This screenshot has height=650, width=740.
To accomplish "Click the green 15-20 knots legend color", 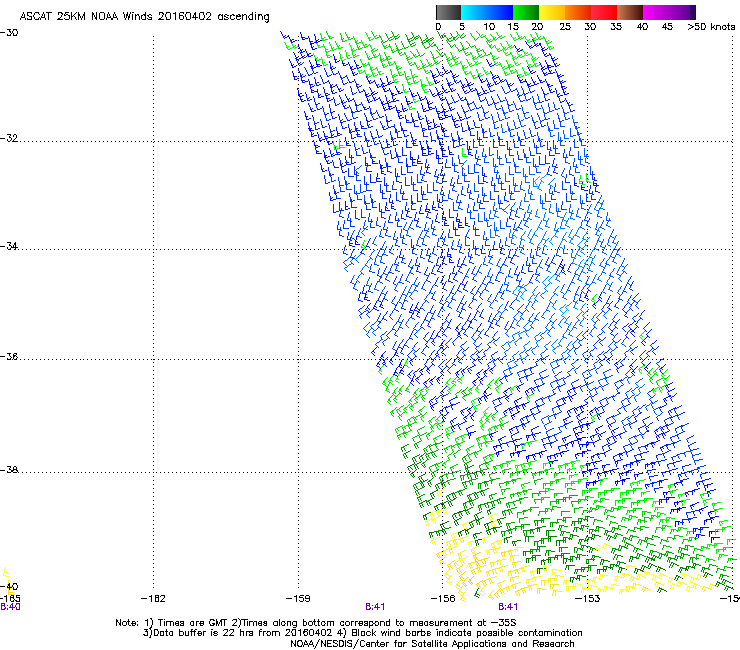I will pyautogui.click(x=526, y=12).
